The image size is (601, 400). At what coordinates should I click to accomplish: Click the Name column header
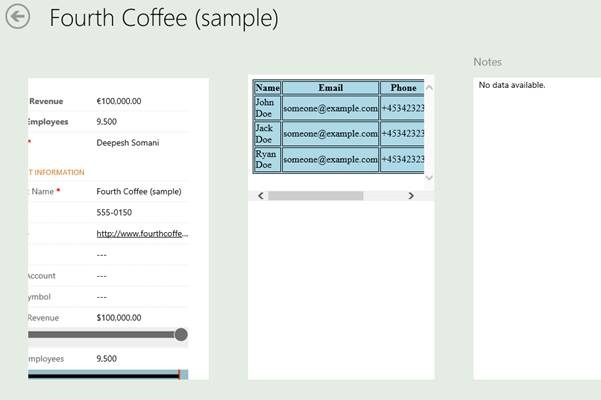(267, 88)
